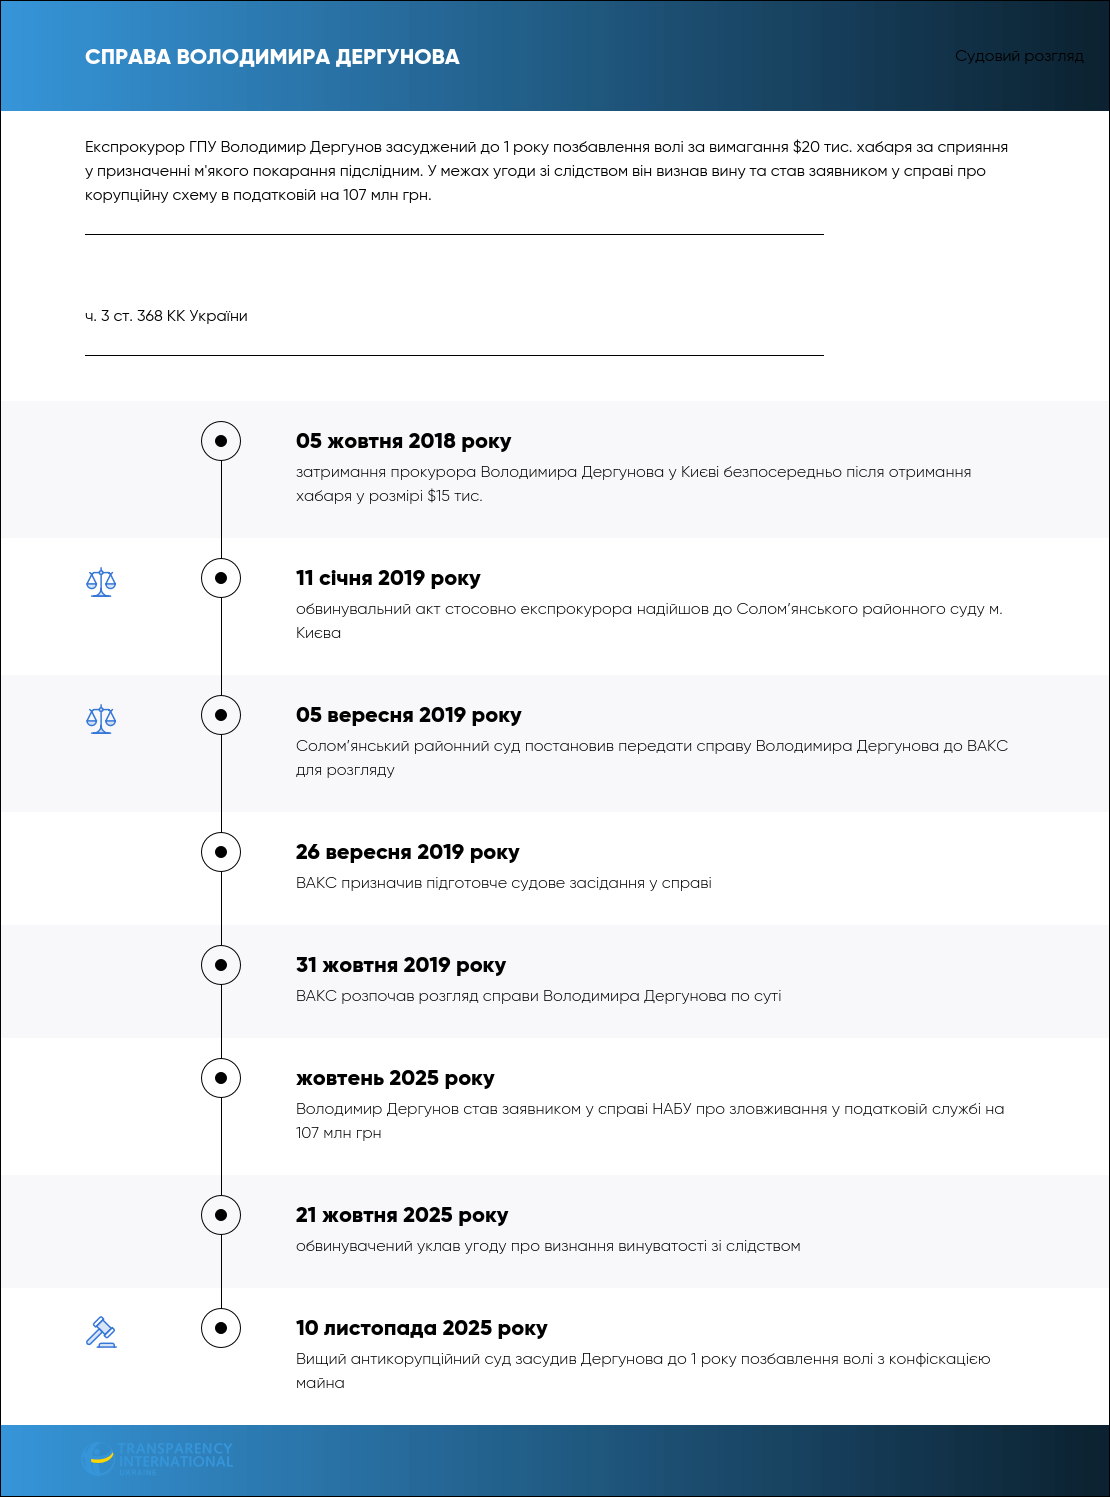The width and height of the screenshot is (1110, 1497).
Task: Click the жовтень 2025 року heading
Action: (395, 1078)
